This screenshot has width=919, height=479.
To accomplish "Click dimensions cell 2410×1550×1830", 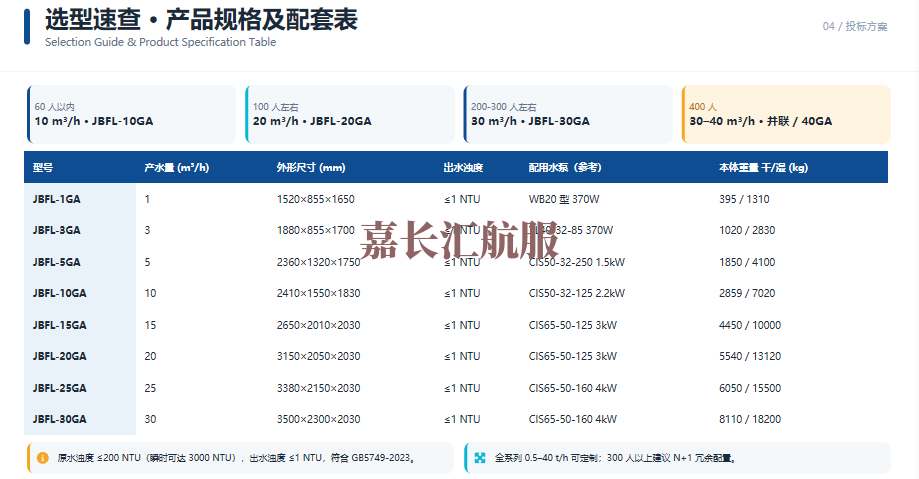I will point(318,293).
